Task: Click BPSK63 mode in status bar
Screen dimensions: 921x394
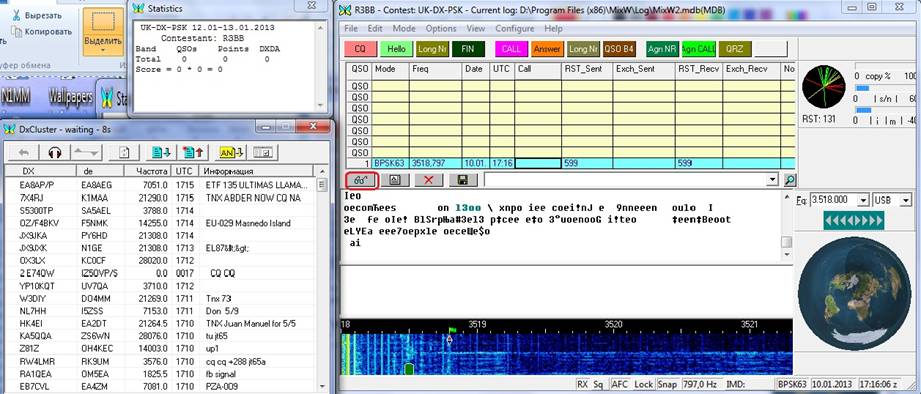Action: pos(792,384)
